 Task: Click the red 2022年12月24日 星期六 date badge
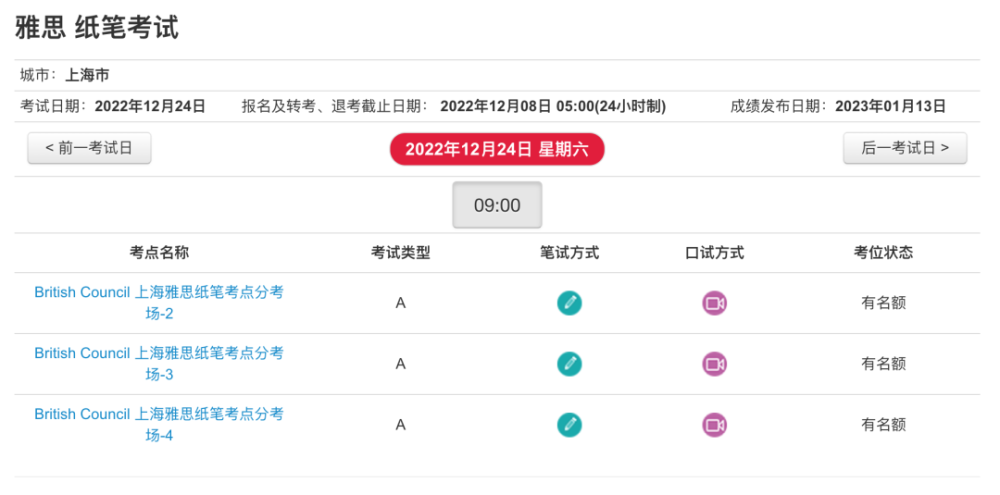[x=497, y=149]
